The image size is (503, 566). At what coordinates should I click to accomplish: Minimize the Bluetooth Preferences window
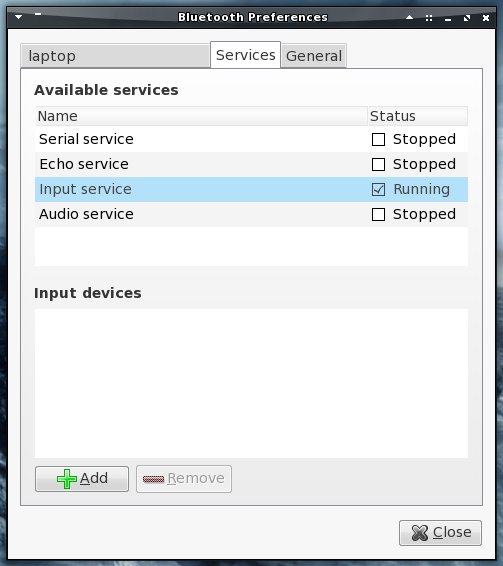[448, 19]
